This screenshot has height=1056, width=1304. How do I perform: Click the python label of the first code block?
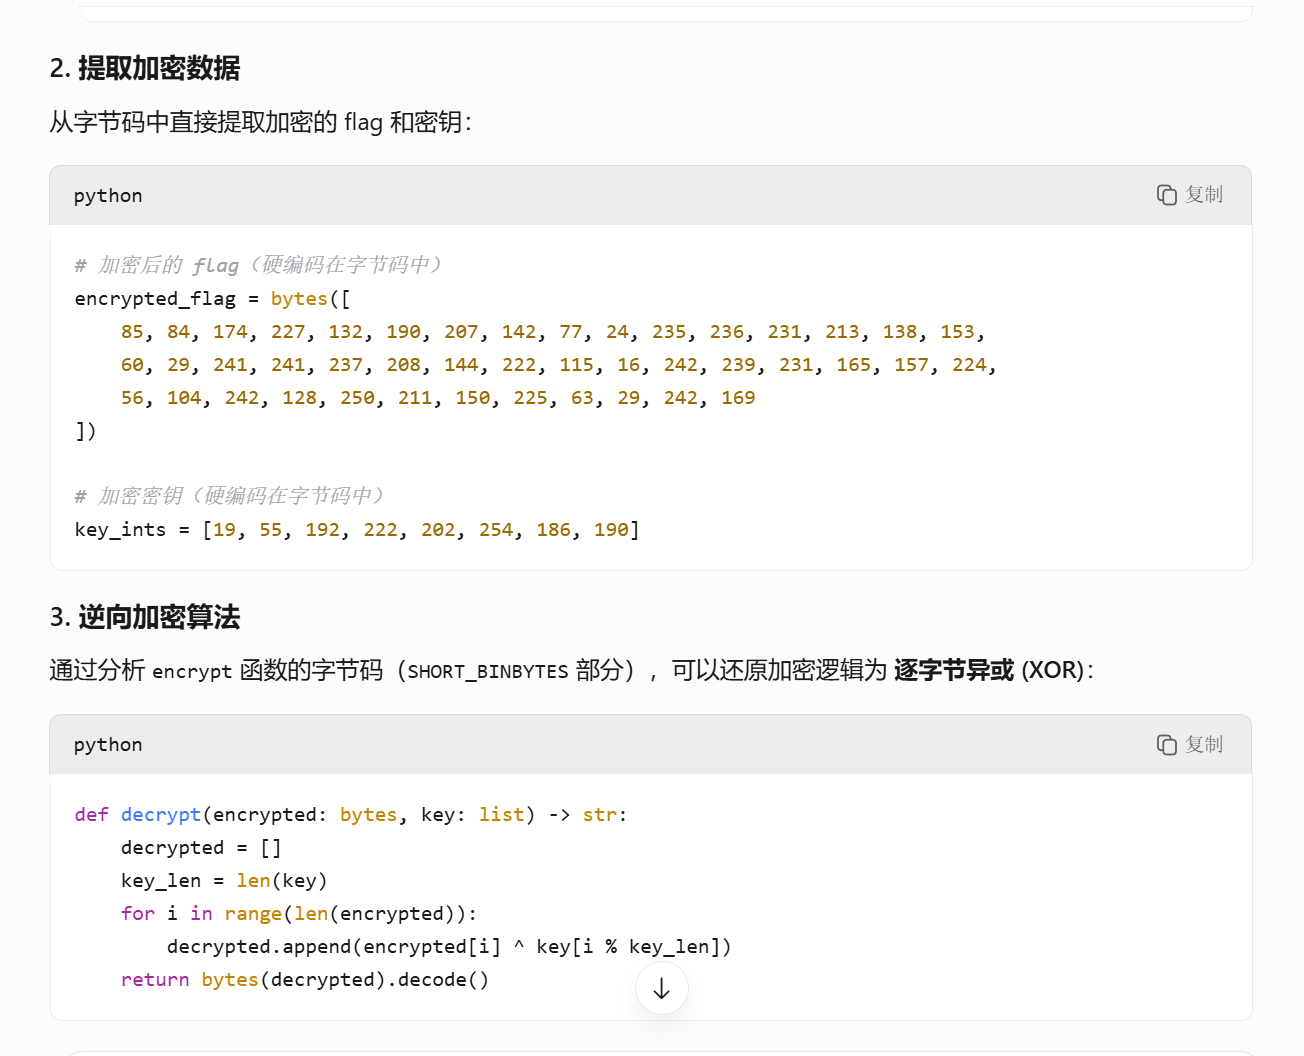pos(108,196)
